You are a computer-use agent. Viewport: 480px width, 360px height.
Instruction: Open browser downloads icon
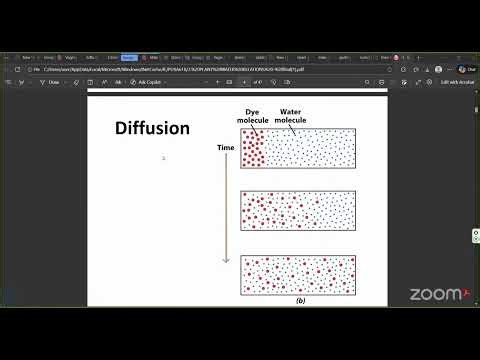click(427, 69)
